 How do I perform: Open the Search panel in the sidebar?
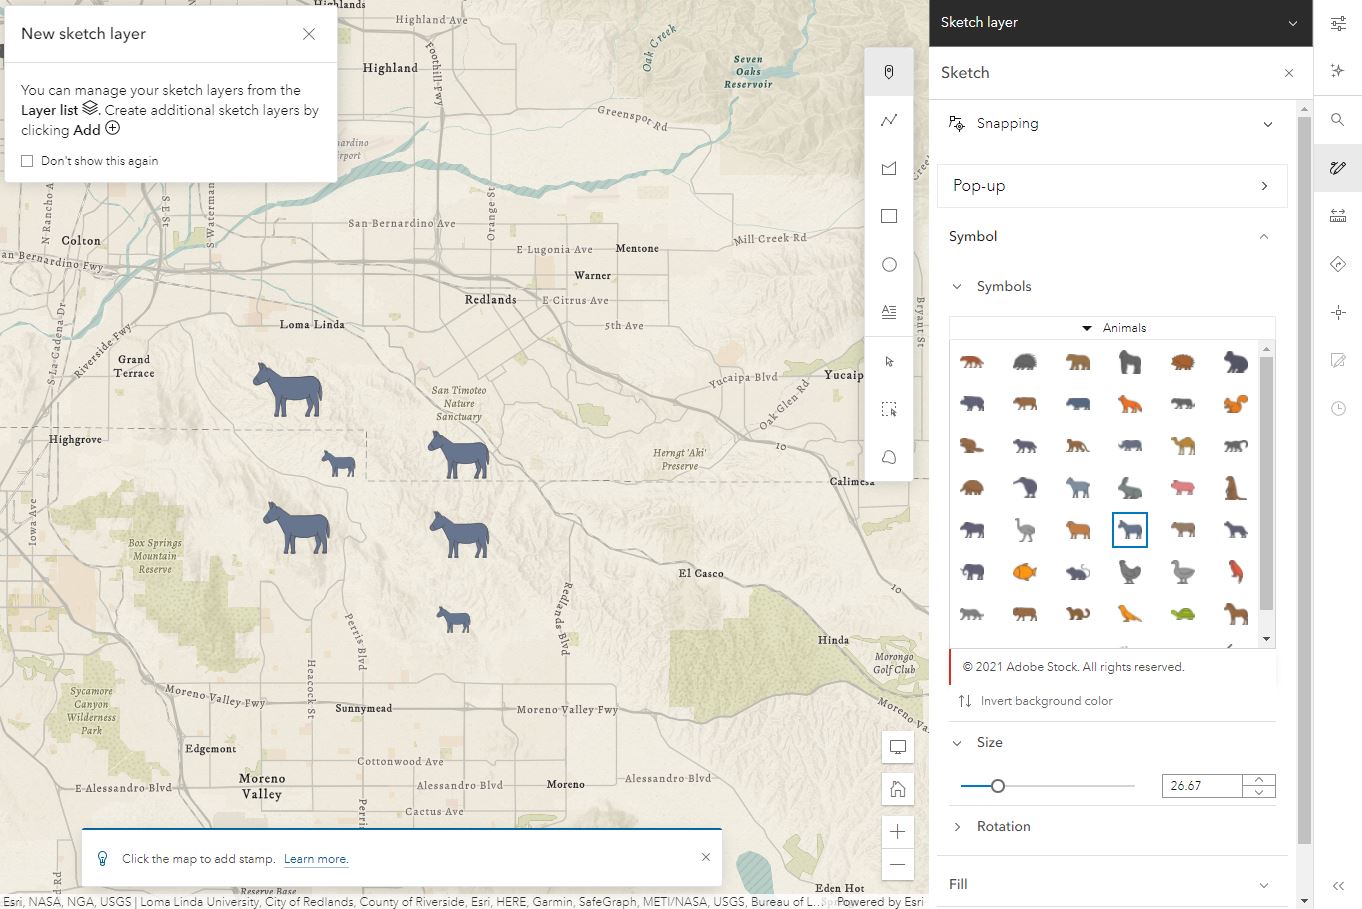1337,120
